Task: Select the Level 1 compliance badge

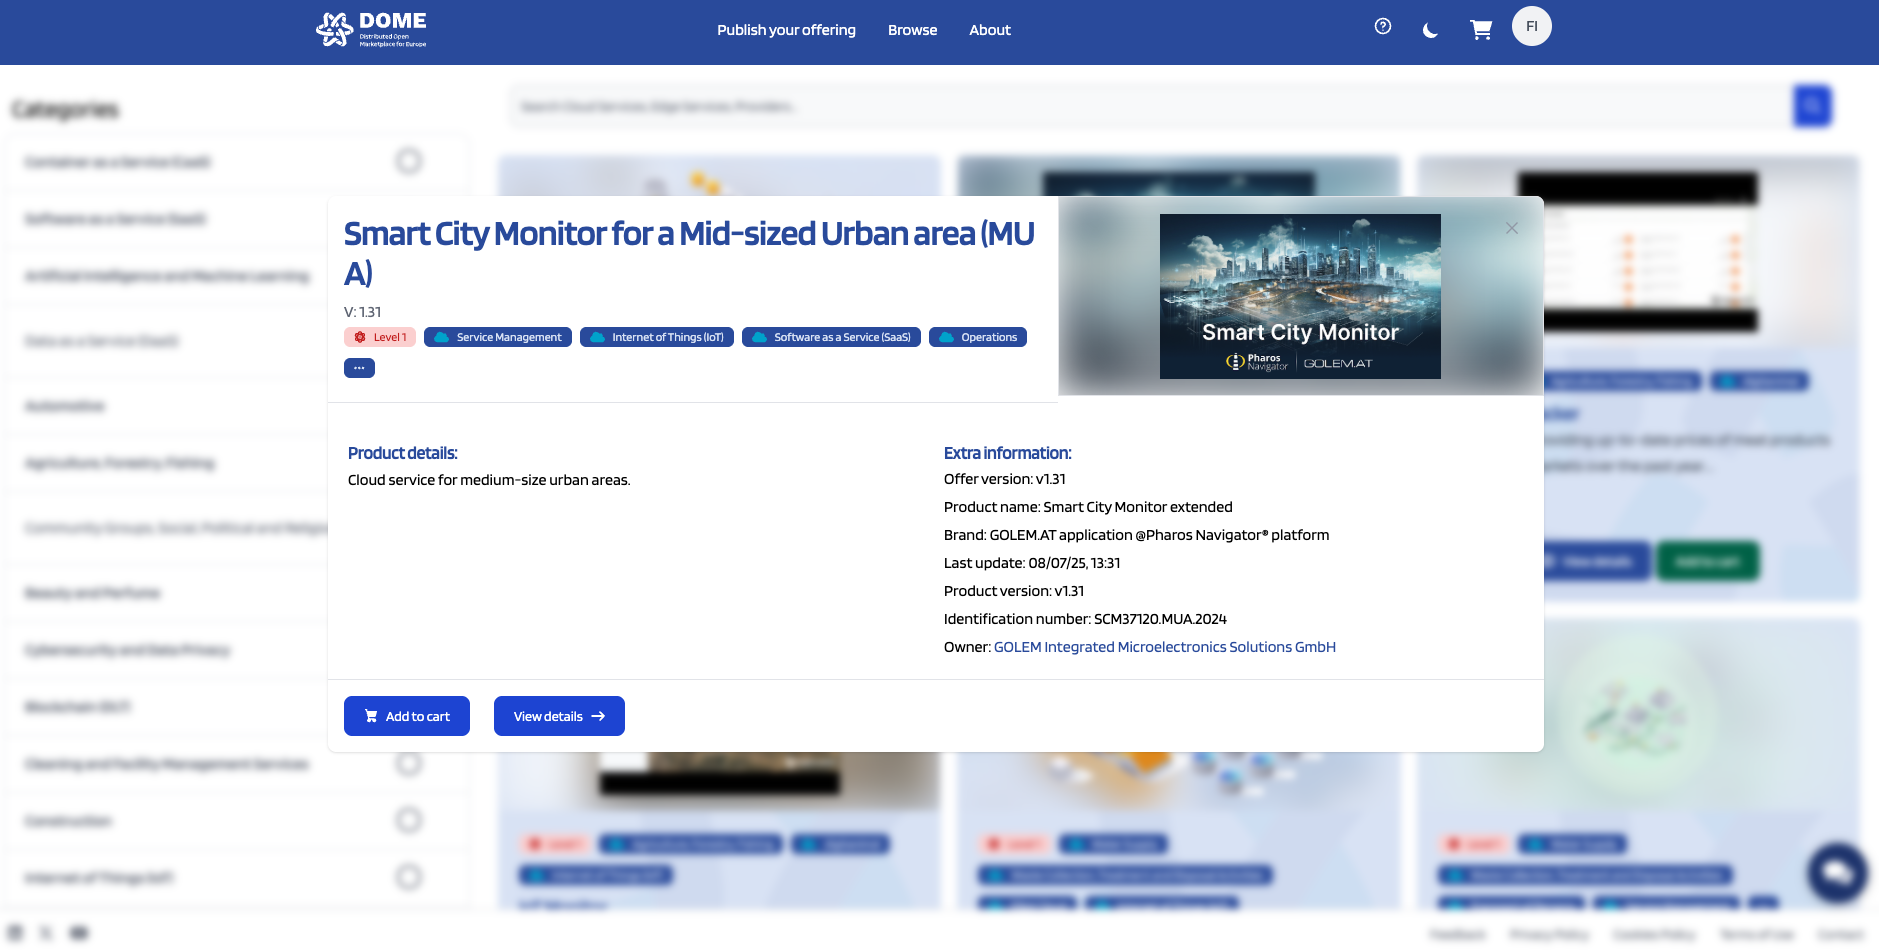Action: click(x=380, y=337)
